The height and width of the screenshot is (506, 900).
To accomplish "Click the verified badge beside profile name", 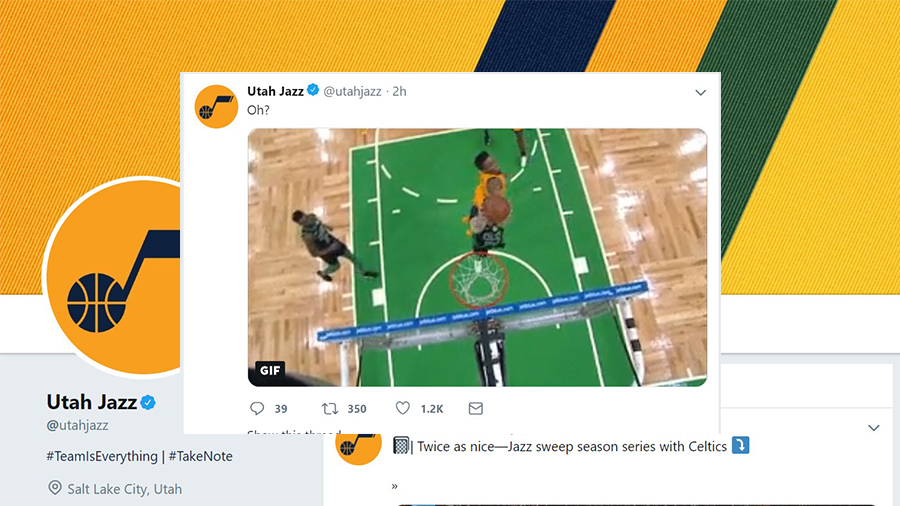I will click(148, 403).
